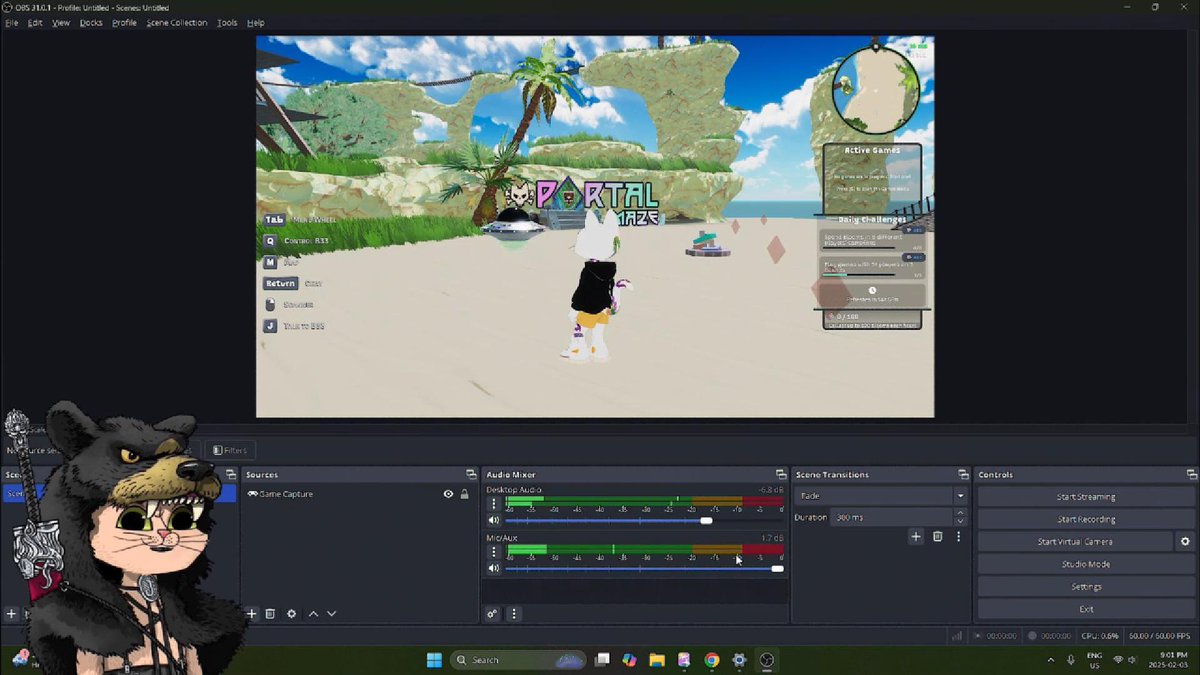Open the Docks menu

coord(91,22)
